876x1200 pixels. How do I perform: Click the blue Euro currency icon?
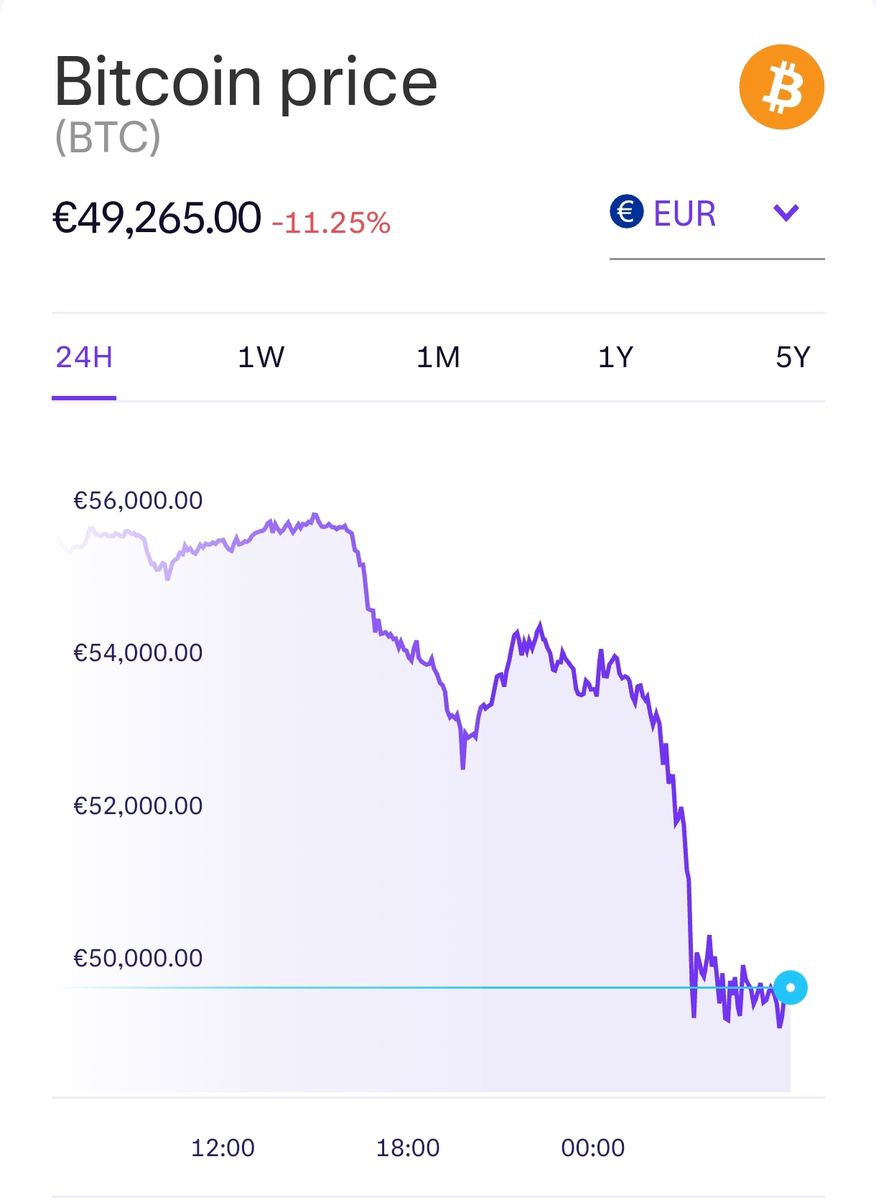pos(626,212)
